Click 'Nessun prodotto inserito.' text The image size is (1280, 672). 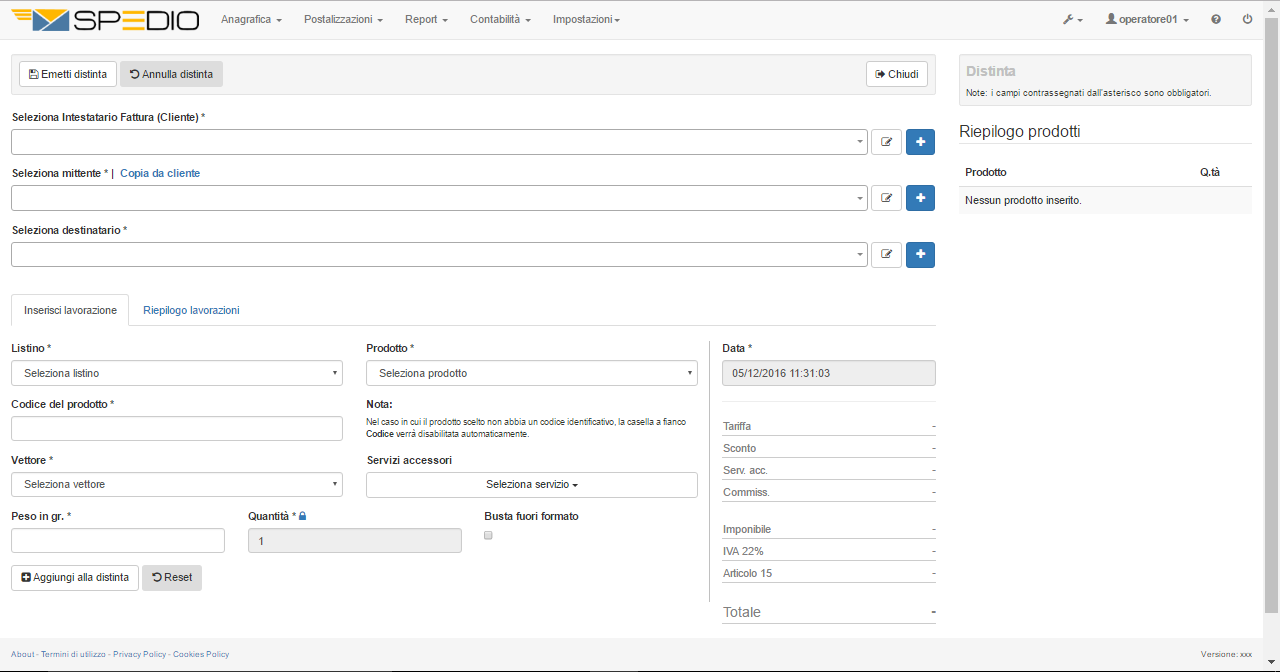[x=1023, y=200]
